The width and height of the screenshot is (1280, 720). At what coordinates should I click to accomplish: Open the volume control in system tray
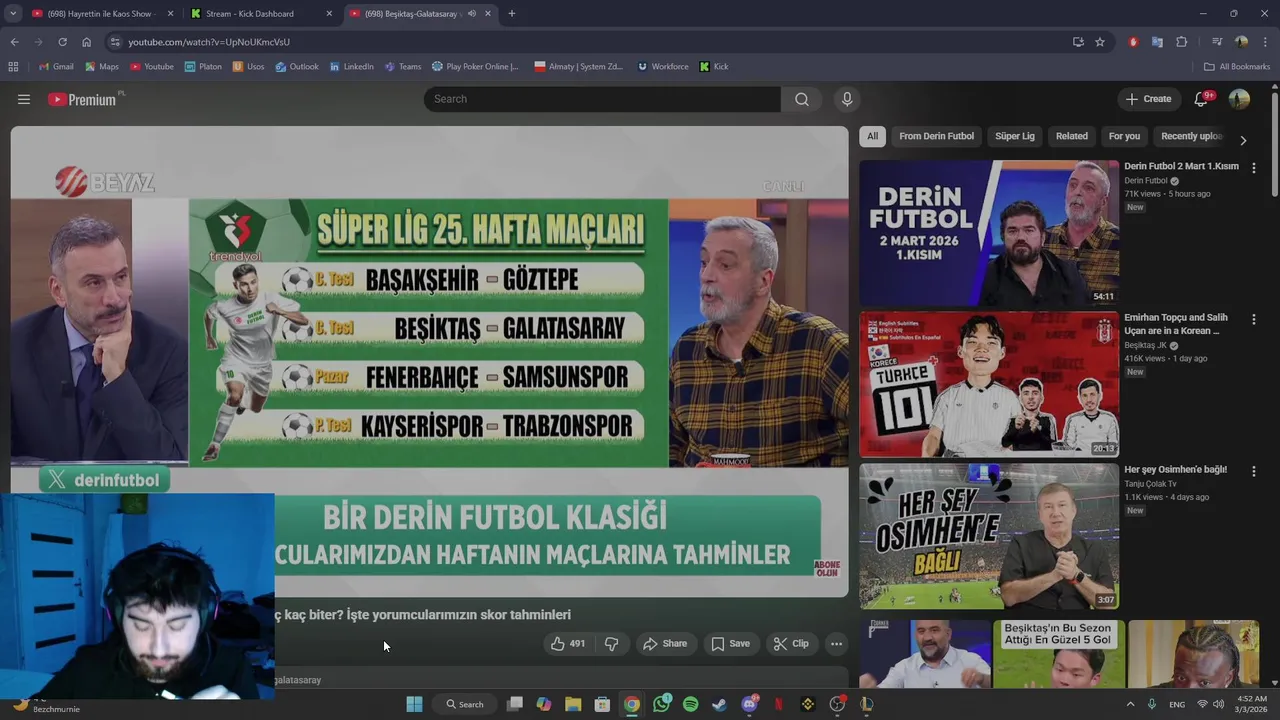[1218, 704]
